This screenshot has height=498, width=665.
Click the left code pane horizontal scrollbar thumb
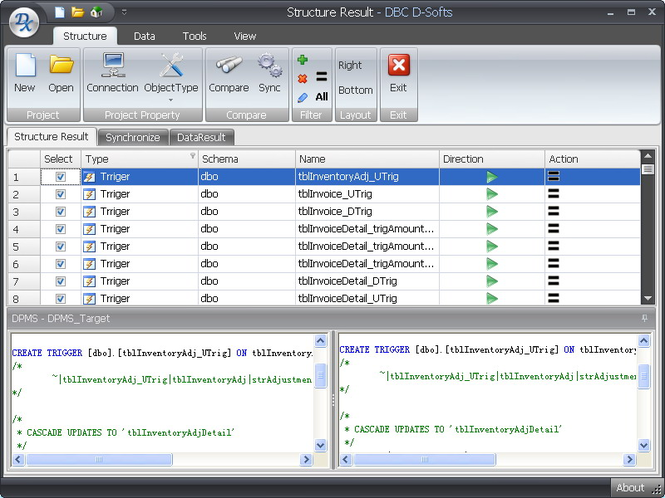[99, 459]
